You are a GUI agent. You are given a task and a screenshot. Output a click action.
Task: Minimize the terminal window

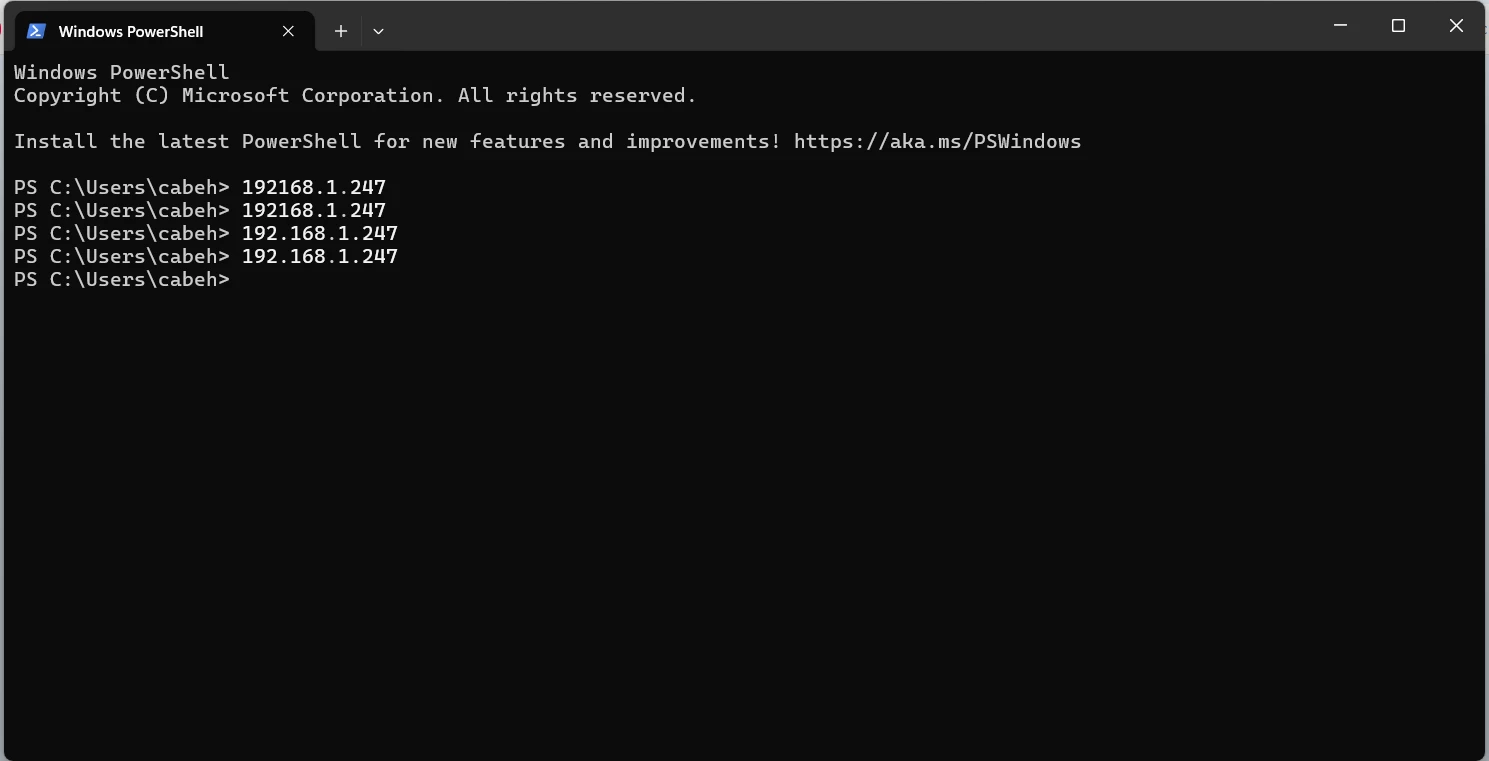[x=1341, y=26]
